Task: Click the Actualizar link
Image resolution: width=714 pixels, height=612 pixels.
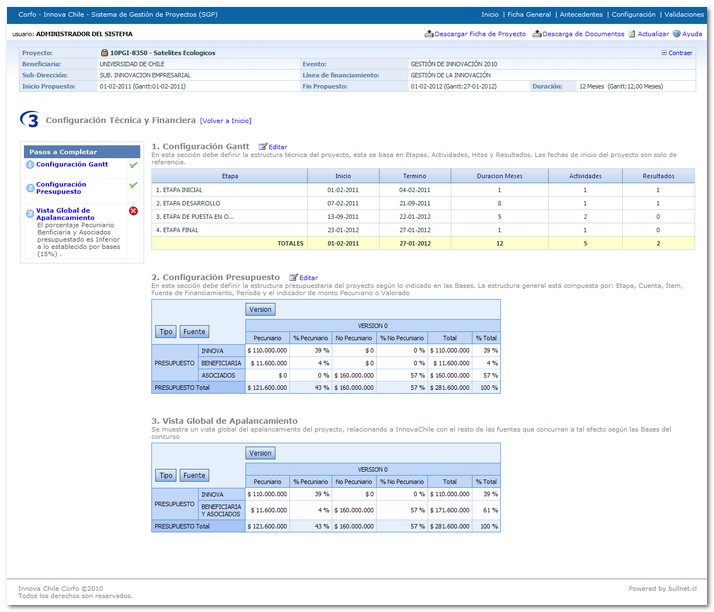Action: click(653, 34)
